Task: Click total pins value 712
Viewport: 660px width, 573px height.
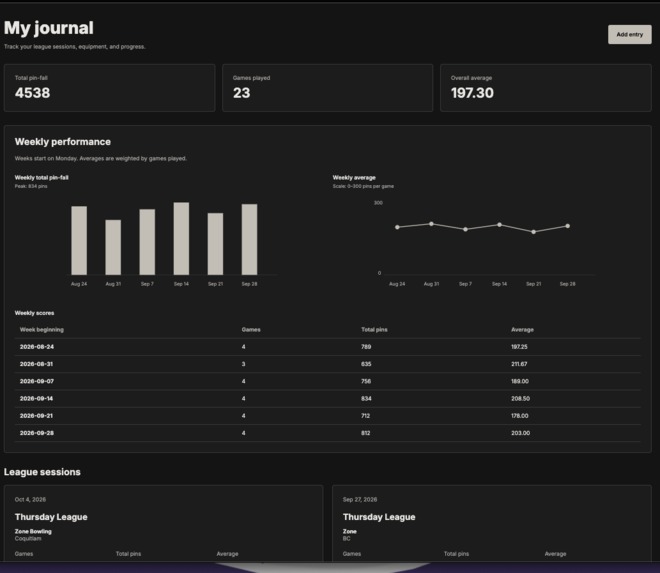Action: 365,416
